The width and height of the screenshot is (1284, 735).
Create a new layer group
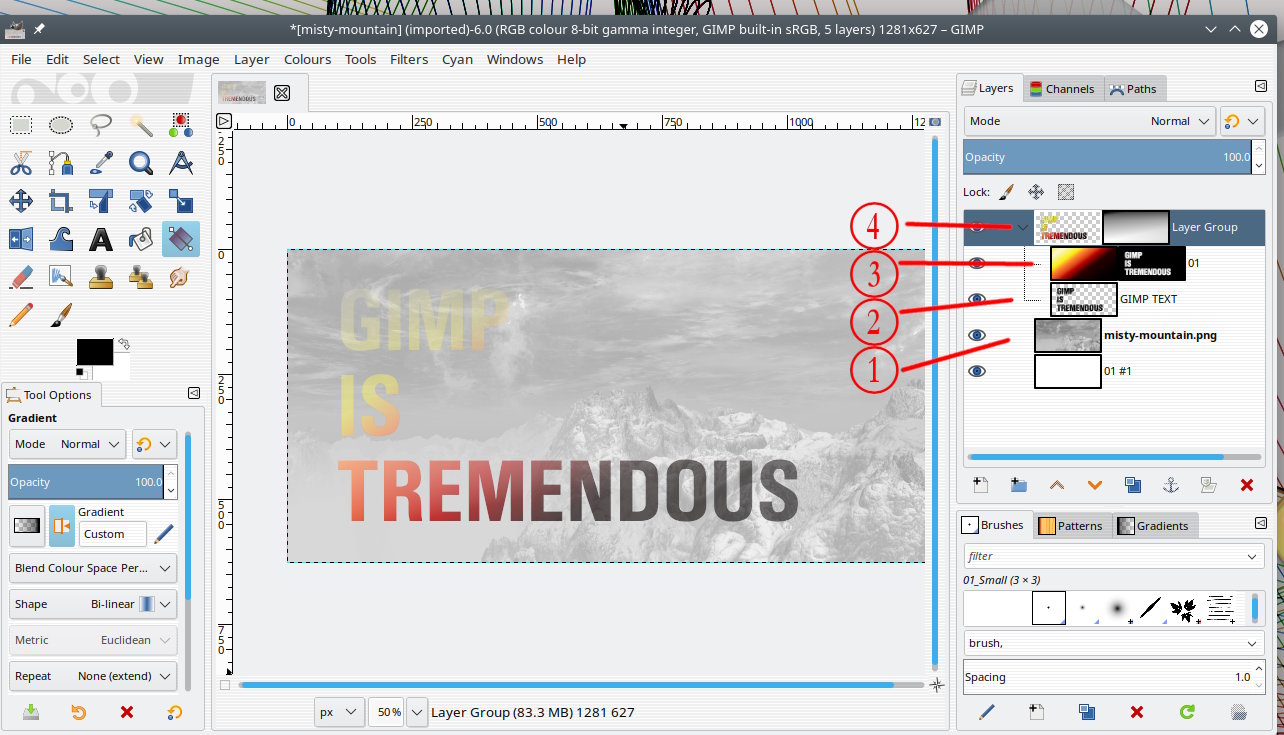tap(1019, 486)
